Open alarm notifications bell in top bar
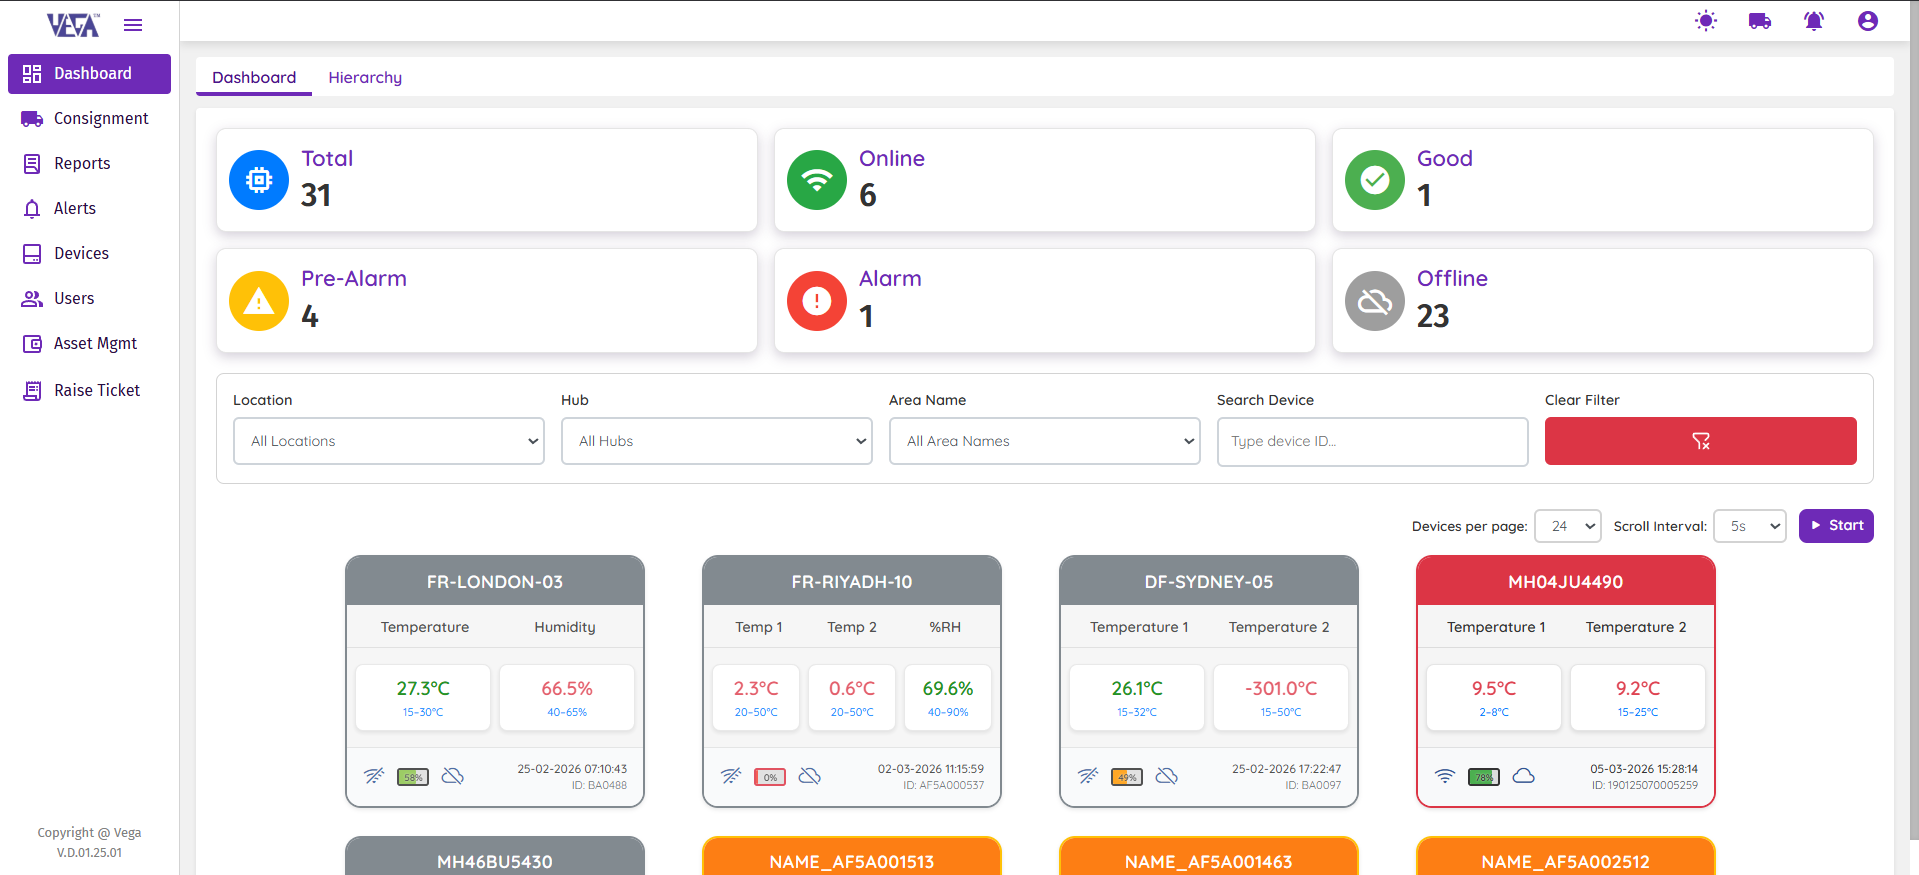Image resolution: width=1919 pixels, height=875 pixels. coord(1814,21)
